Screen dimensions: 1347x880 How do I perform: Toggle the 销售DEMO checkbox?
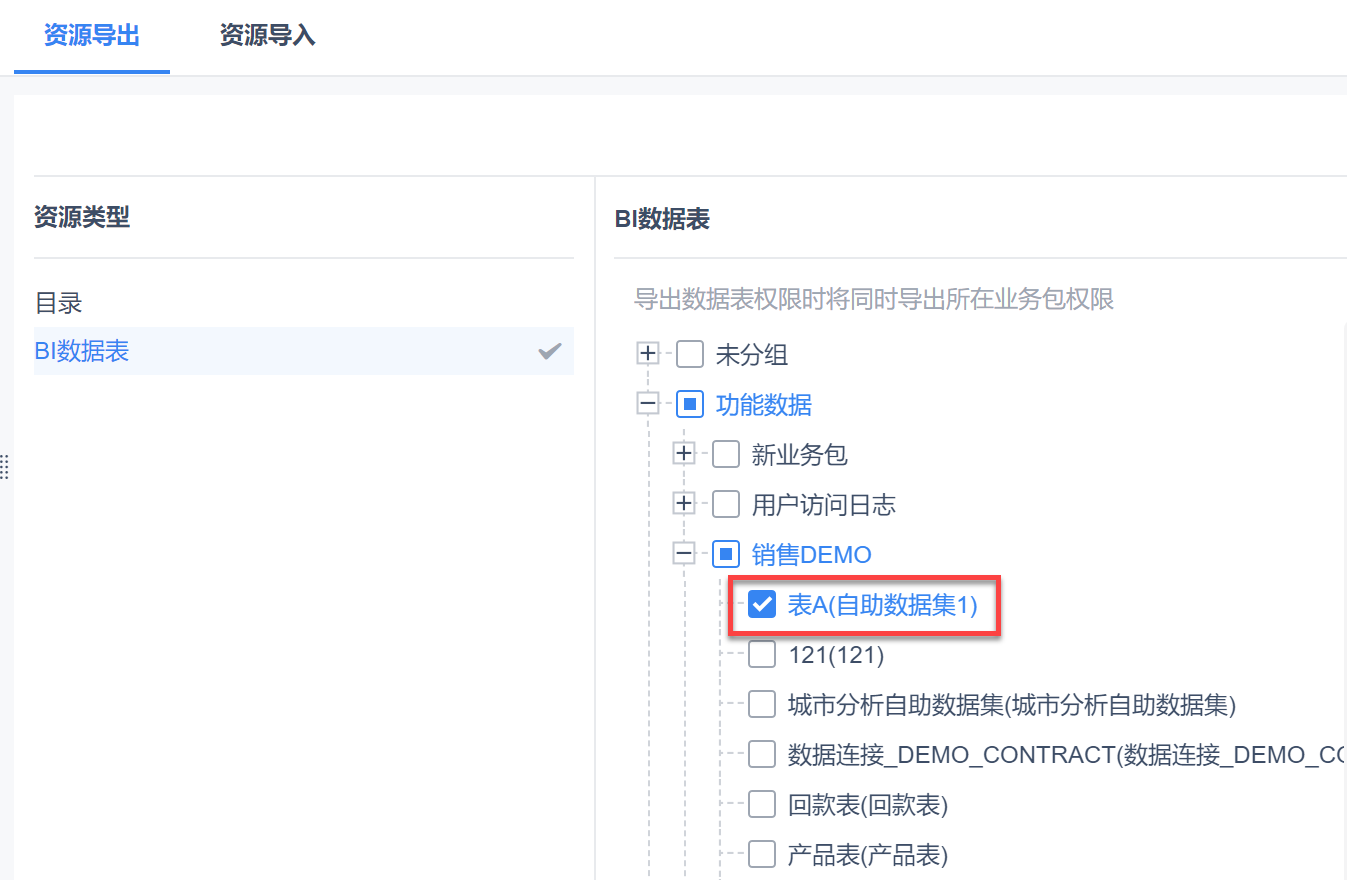pyautogui.click(x=726, y=553)
